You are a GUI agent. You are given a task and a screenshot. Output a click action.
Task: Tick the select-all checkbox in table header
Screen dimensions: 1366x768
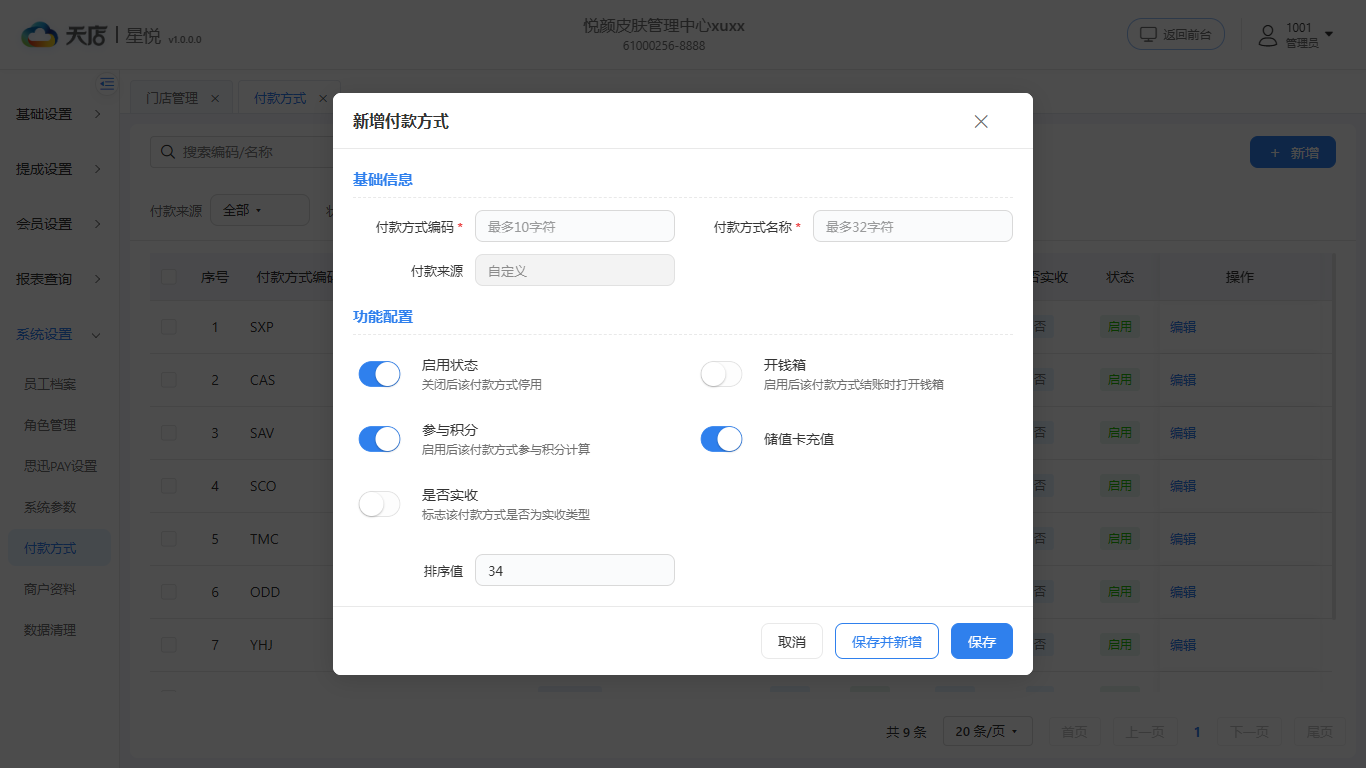[169, 277]
